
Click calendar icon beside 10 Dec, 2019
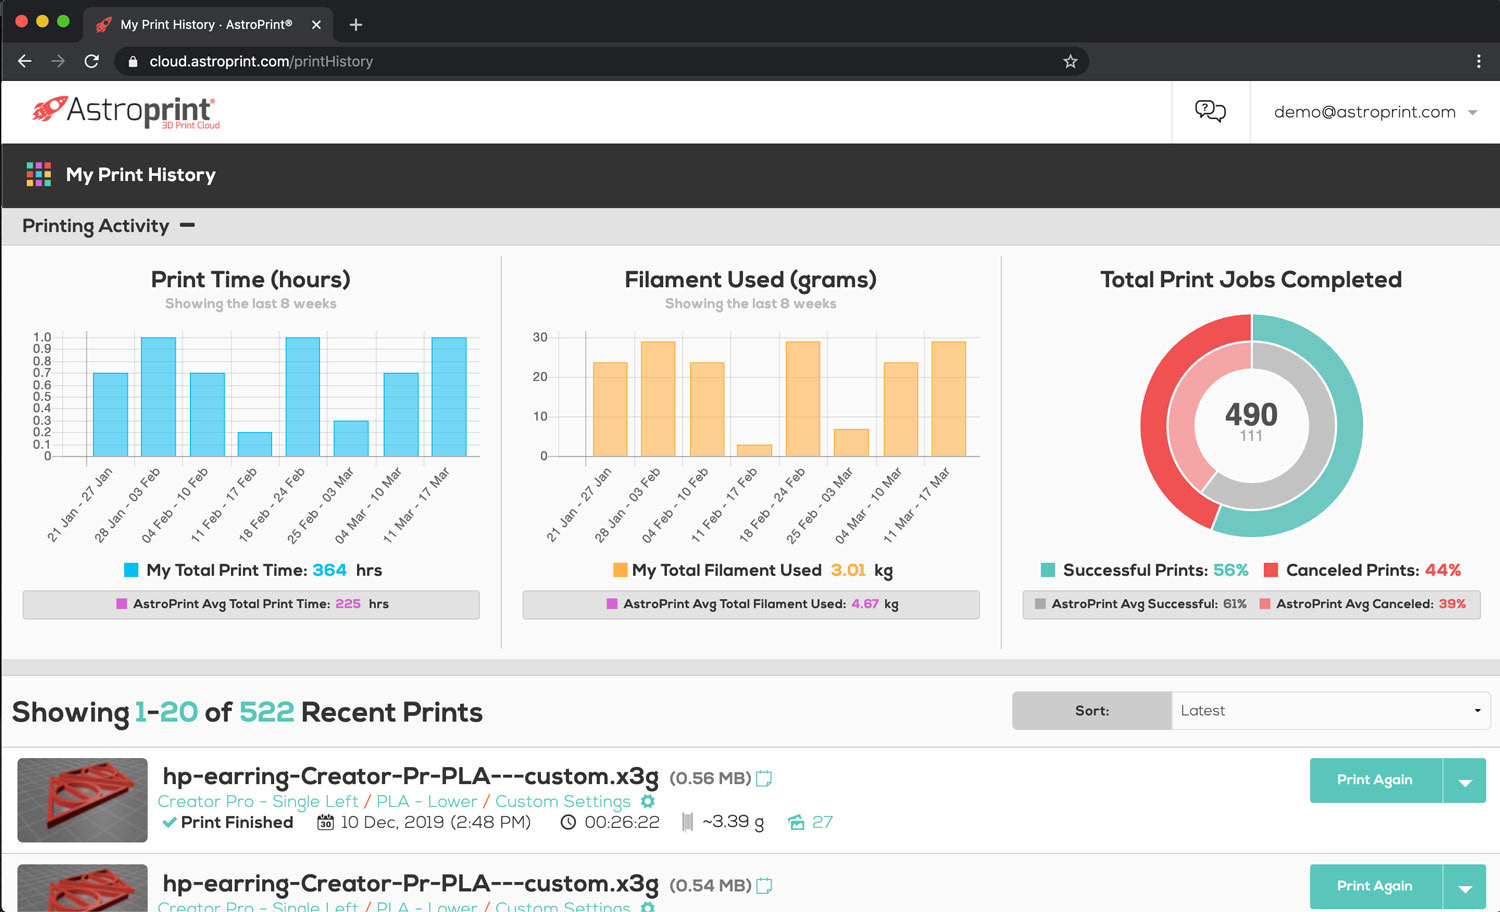(x=325, y=822)
